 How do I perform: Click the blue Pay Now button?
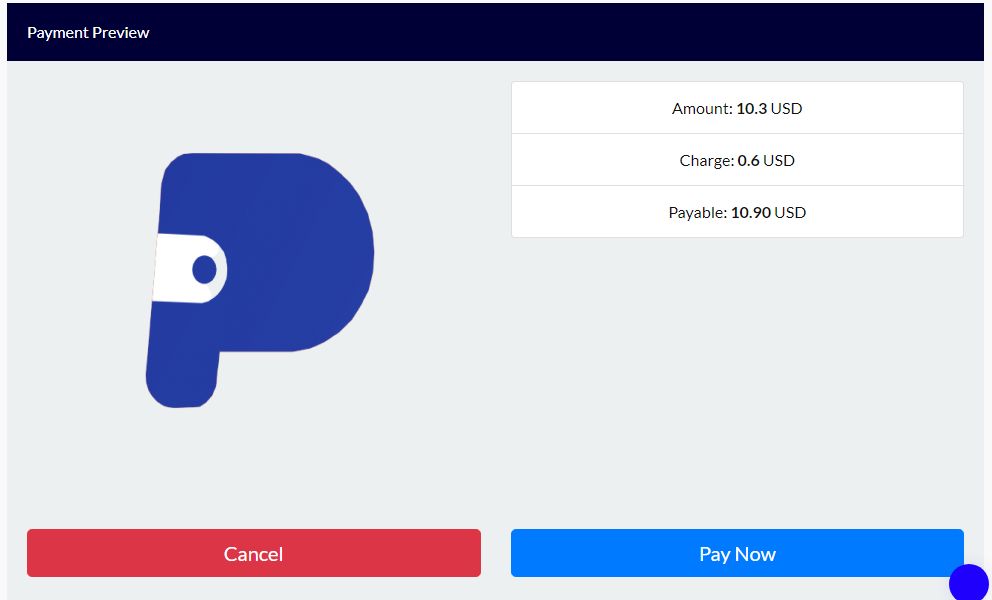737,553
